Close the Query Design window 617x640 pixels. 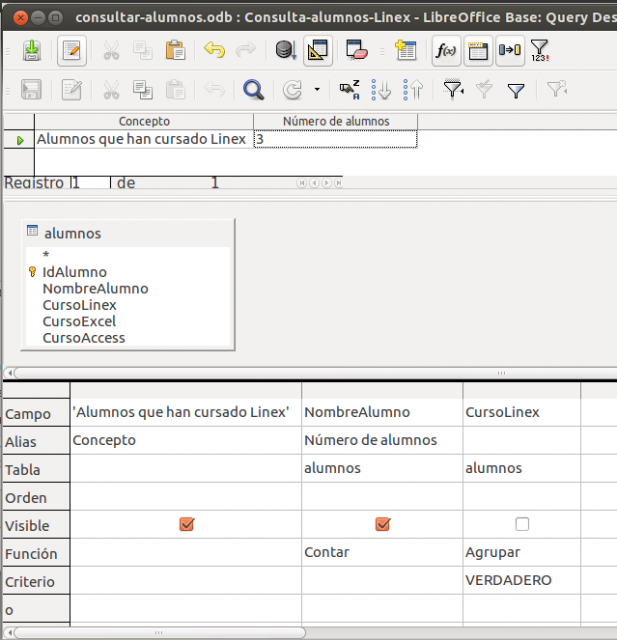(x=20, y=18)
